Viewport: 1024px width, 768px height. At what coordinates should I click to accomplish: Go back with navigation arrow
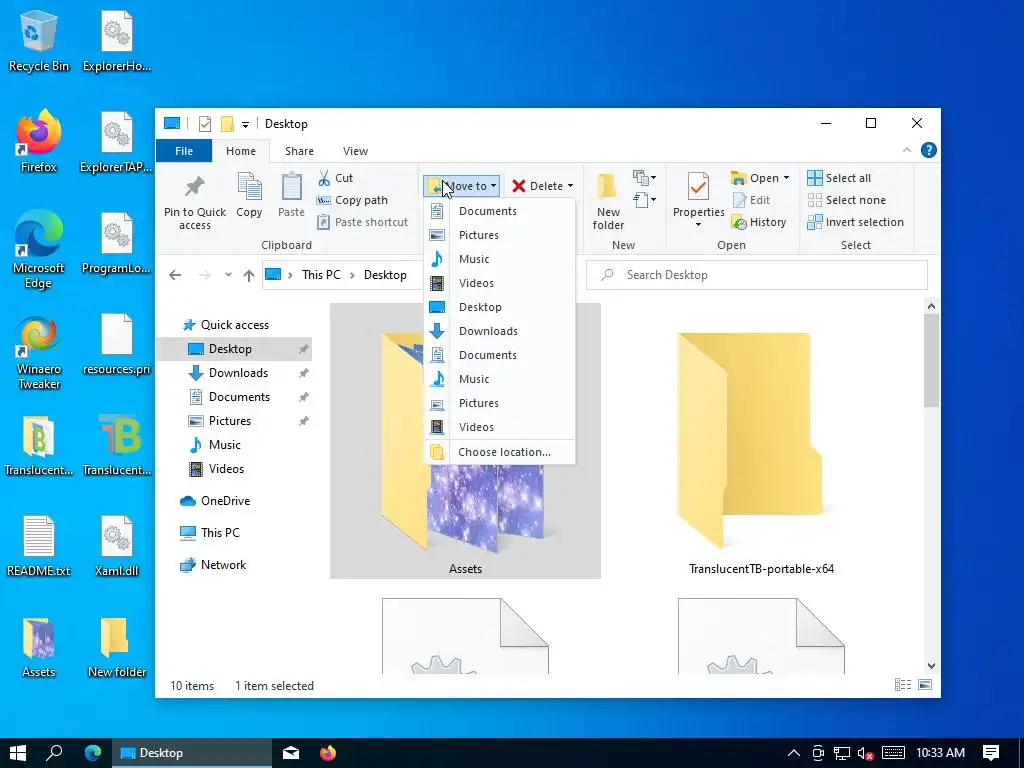coord(175,275)
